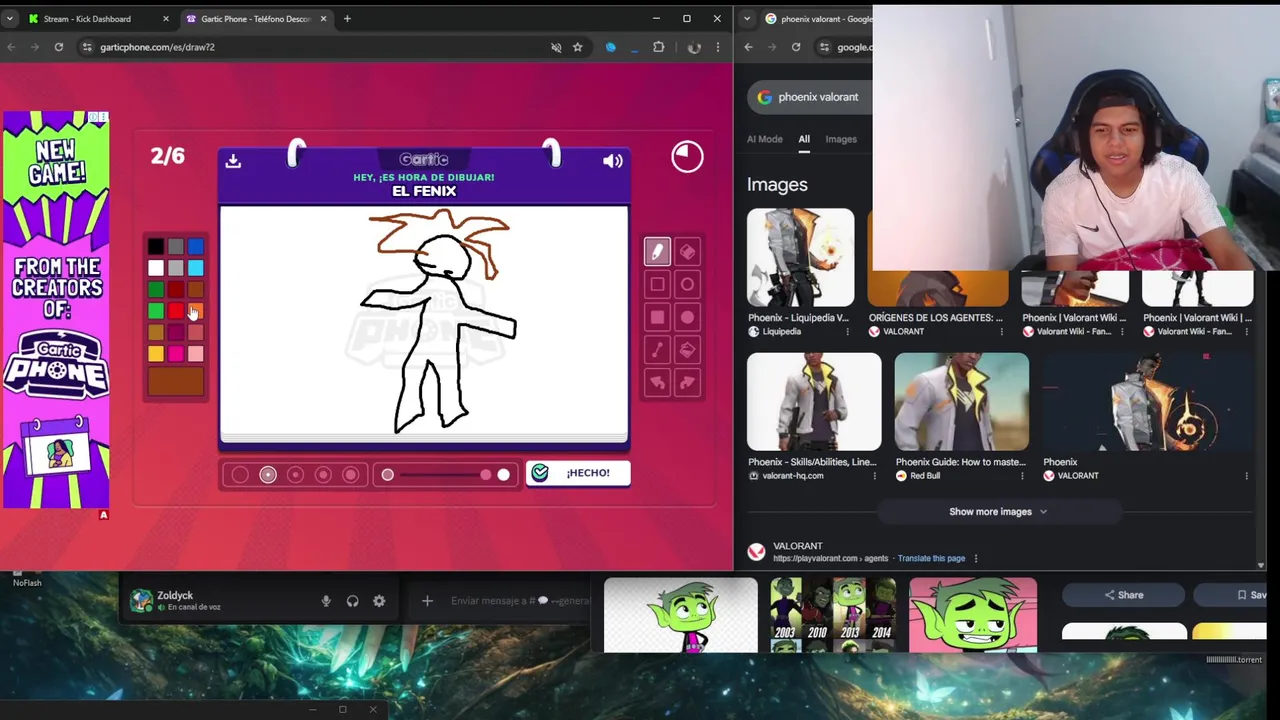Choose the empty rectangle shape tool
1280x720 pixels.
click(657, 285)
